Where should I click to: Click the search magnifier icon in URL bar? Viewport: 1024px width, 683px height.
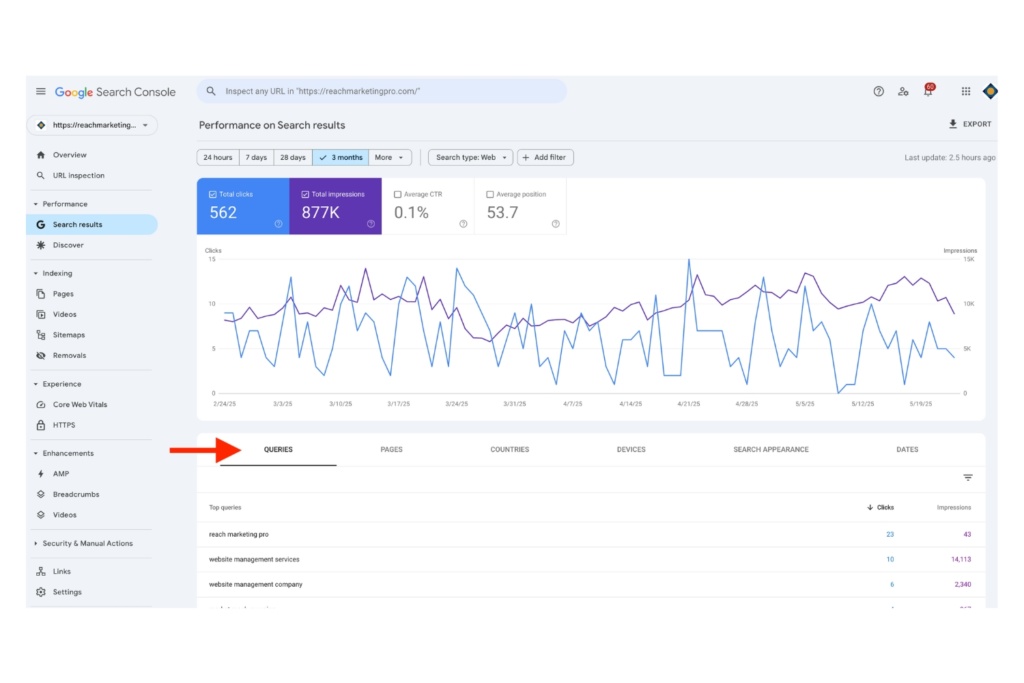click(211, 91)
